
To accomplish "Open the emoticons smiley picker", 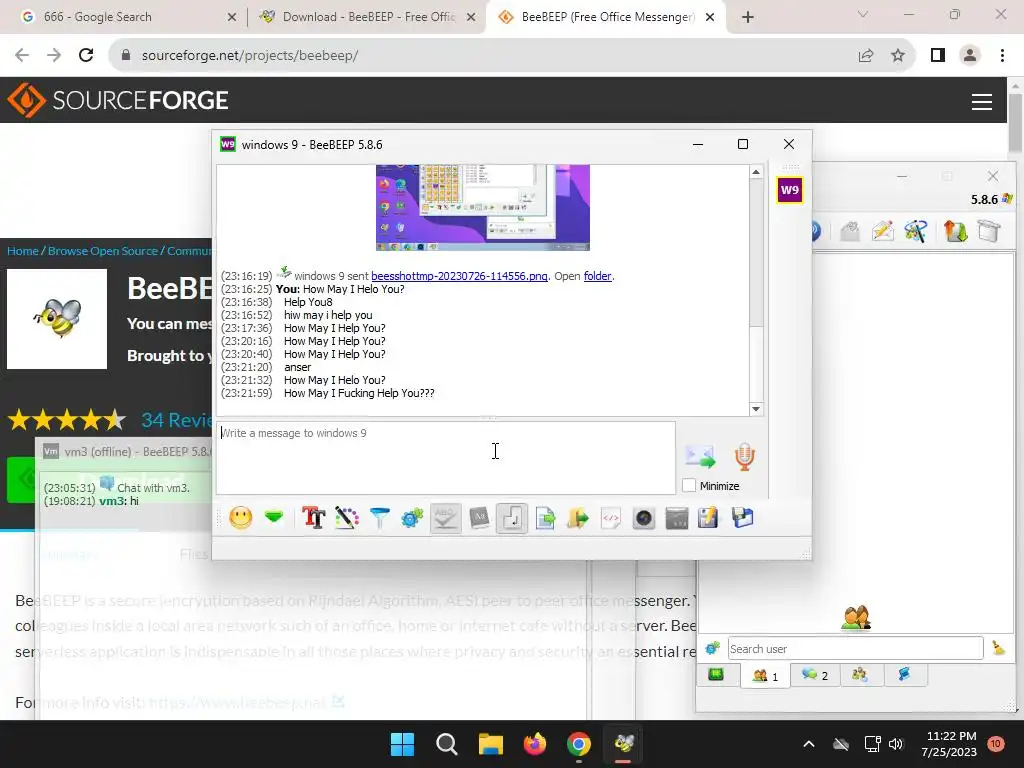I will pos(240,519).
